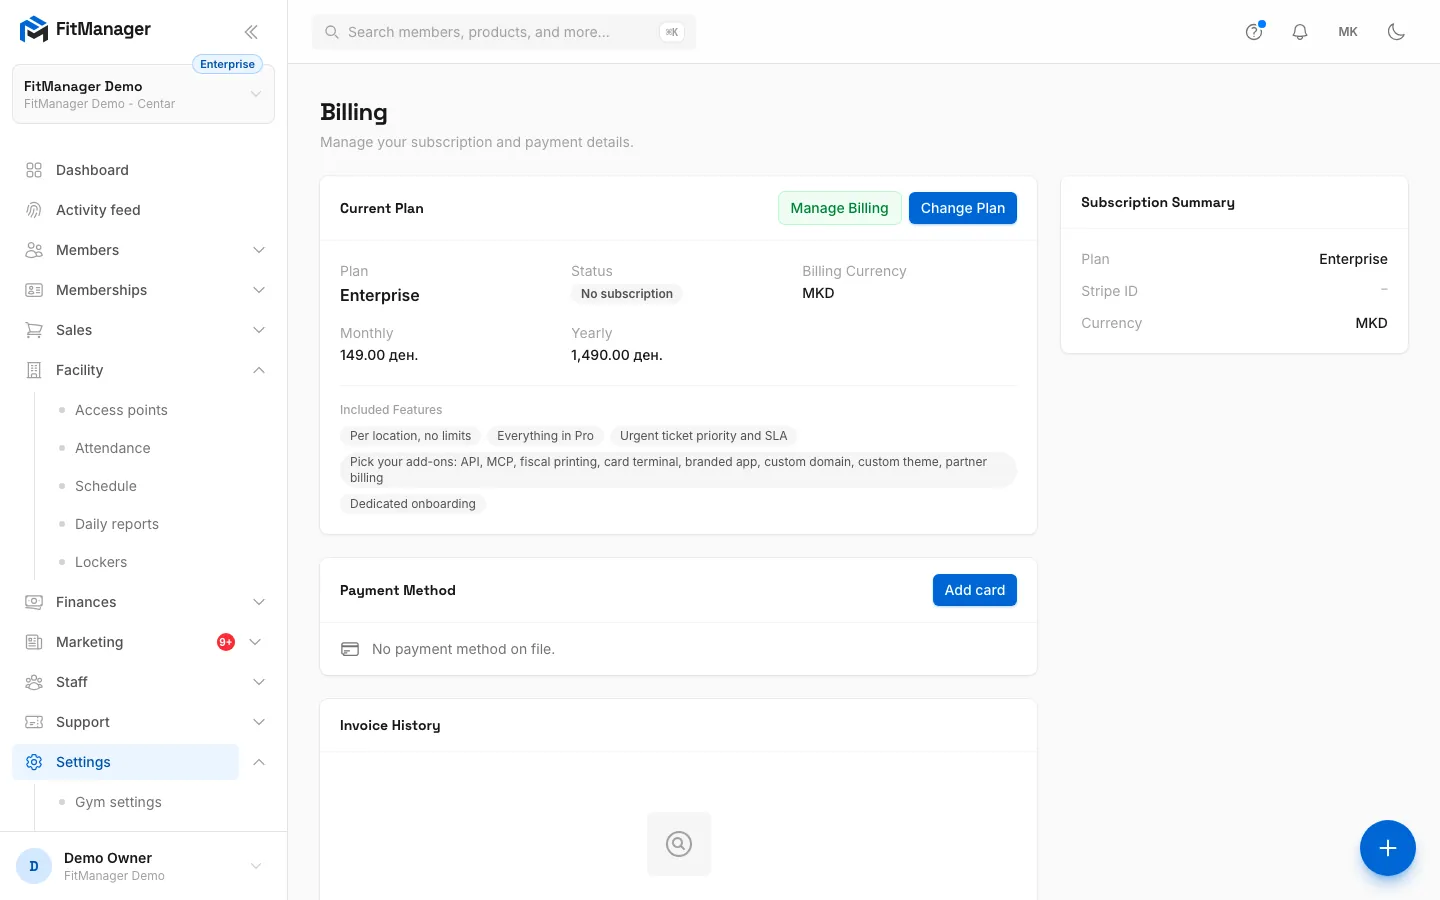Click the Everything in Pro tag
The width and height of the screenshot is (1440, 900).
545,436
